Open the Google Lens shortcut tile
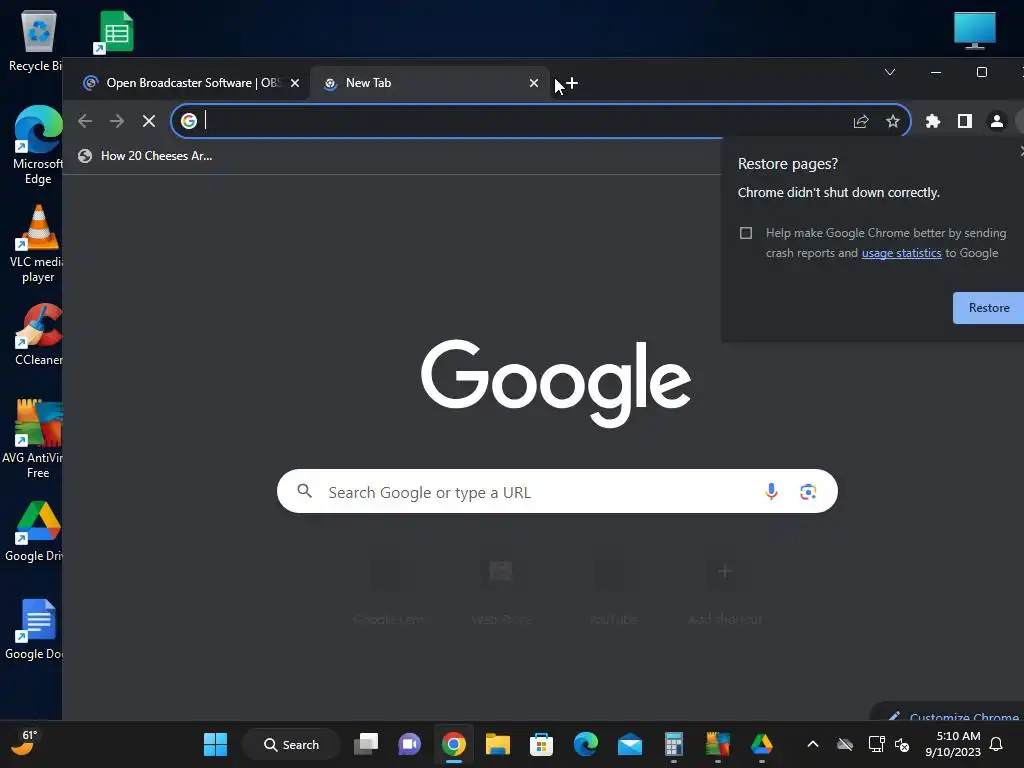Viewport: 1024px width, 768px height. click(388, 590)
